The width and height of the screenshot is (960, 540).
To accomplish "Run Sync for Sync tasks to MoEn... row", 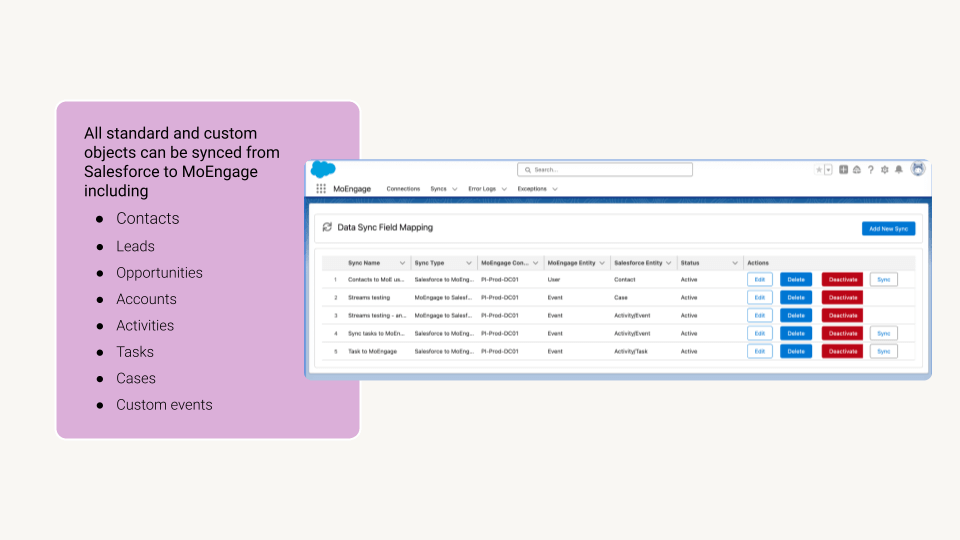I will pos(883,333).
